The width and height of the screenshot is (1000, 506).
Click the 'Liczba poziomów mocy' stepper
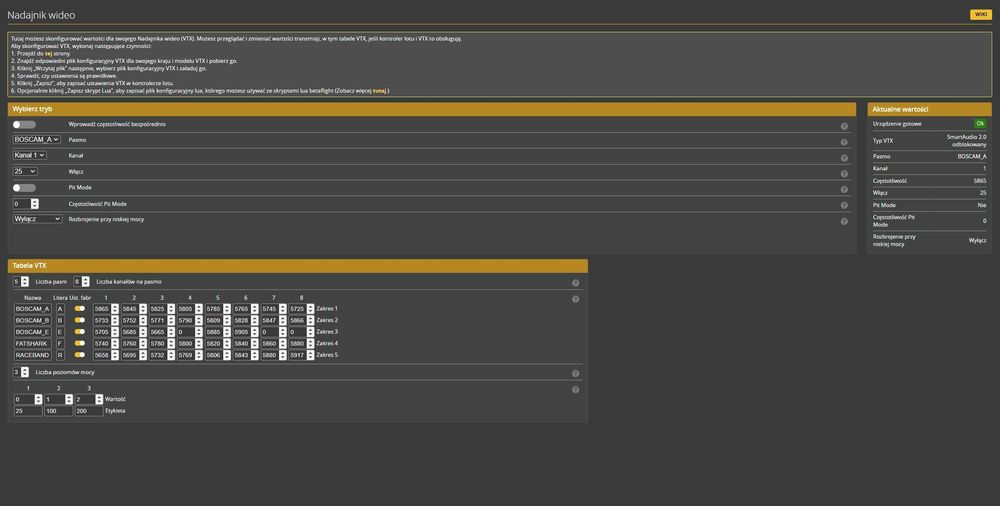pyautogui.click(x=25, y=372)
